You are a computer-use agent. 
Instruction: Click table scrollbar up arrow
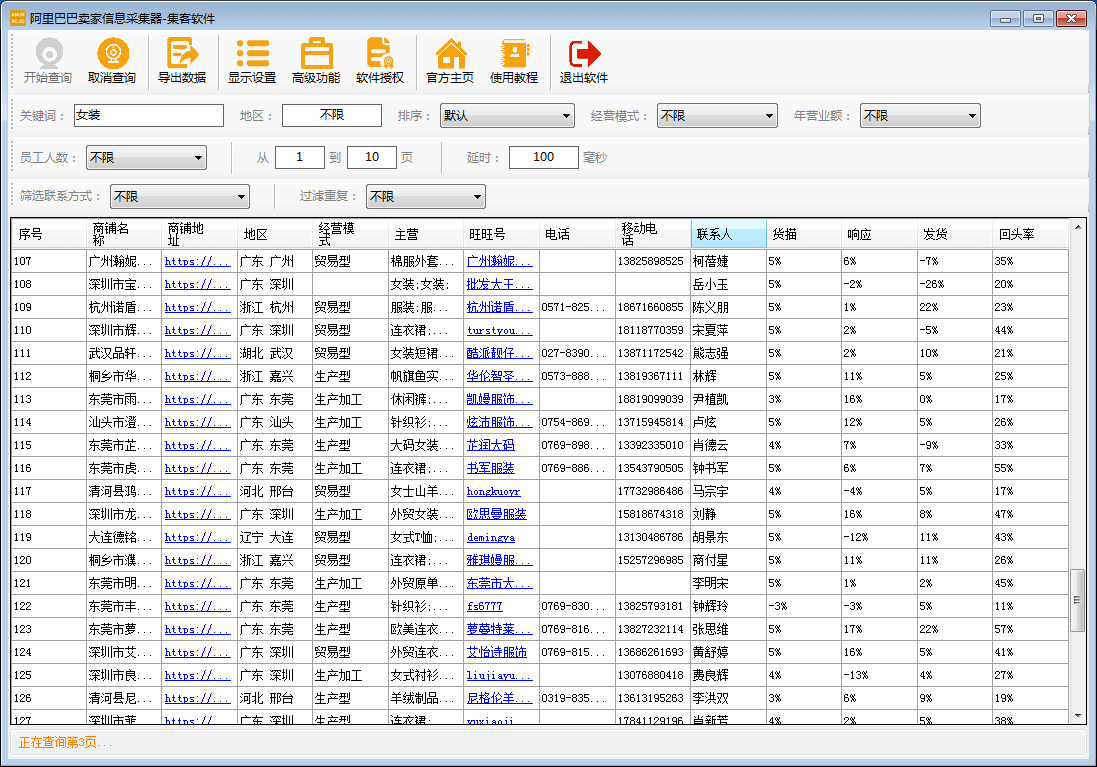1077,227
